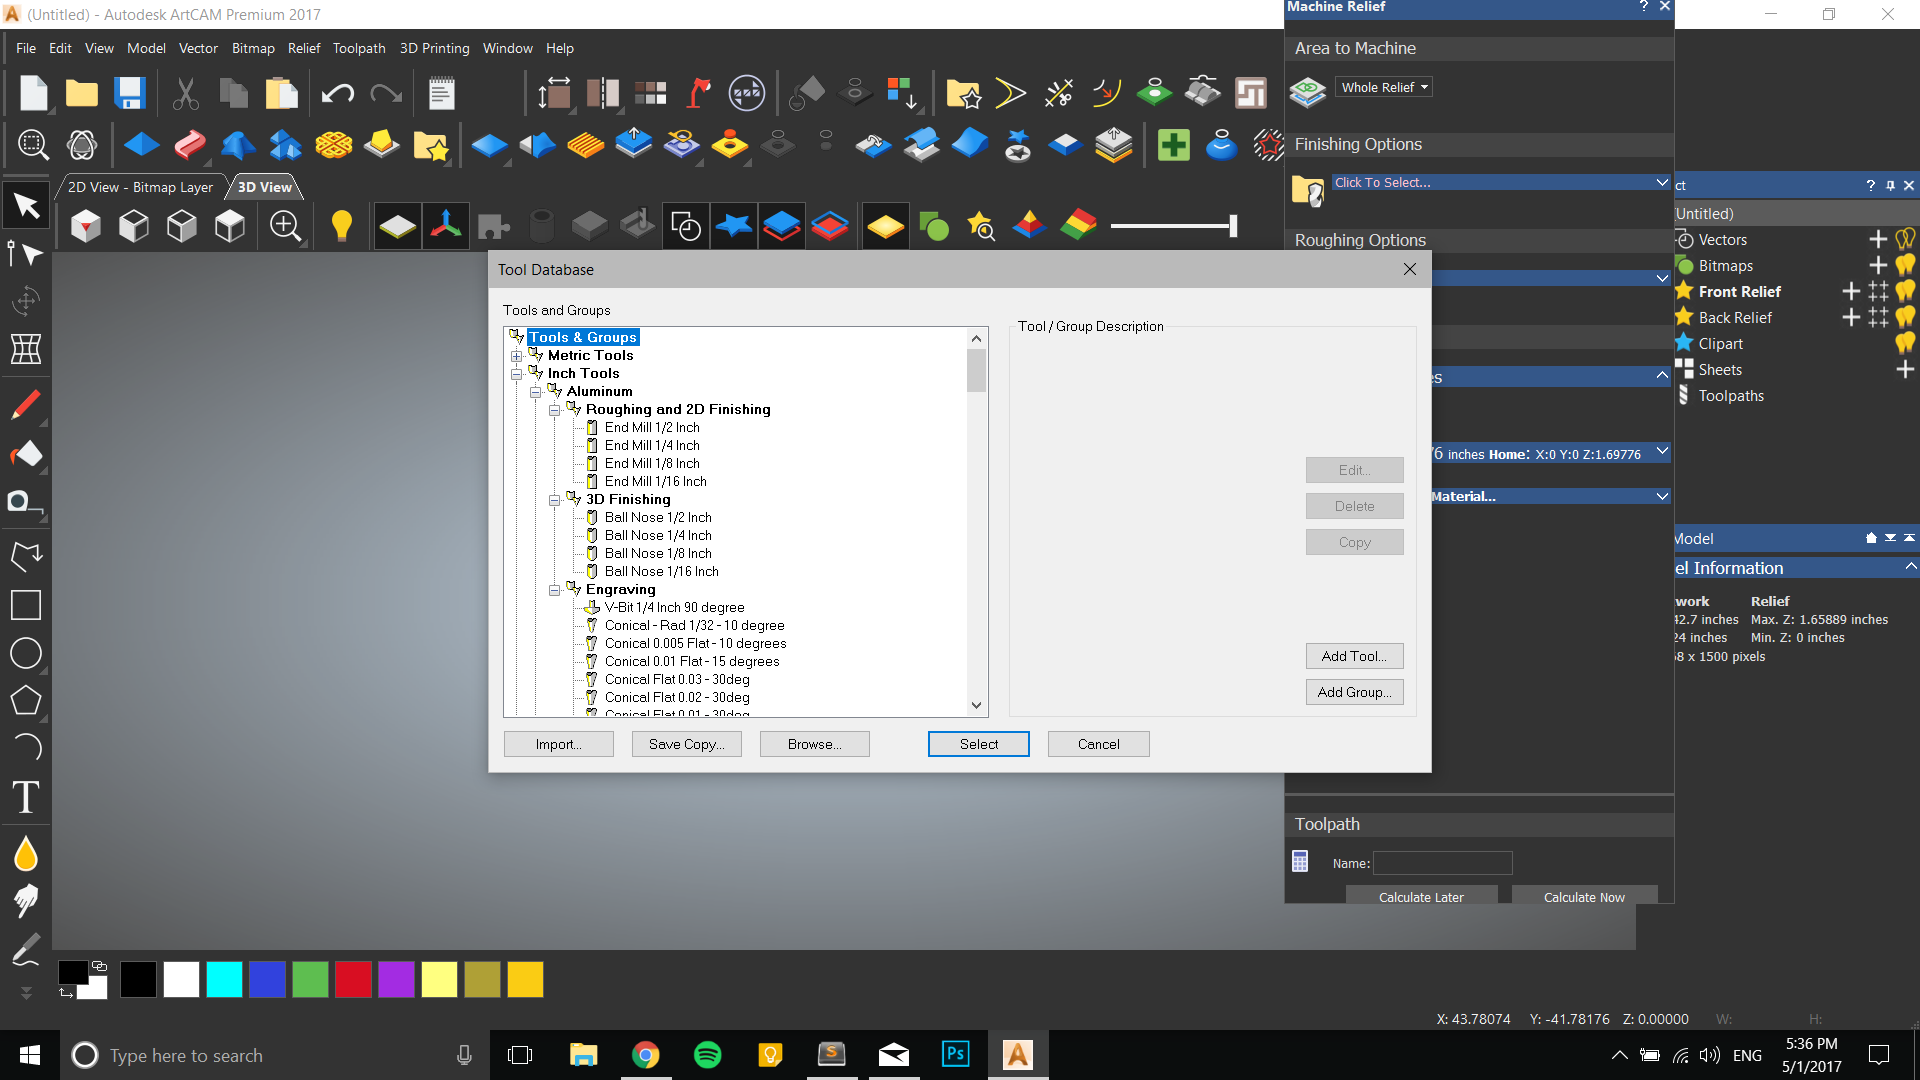The height and width of the screenshot is (1080, 1920).
Task: Click the Paste clipboard icon
Action: [281, 94]
